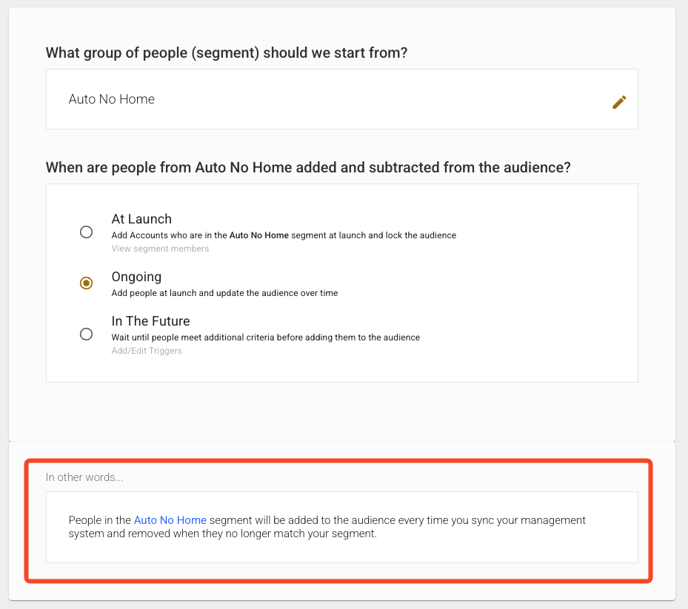Click the pencil edit icon for segment

click(619, 101)
